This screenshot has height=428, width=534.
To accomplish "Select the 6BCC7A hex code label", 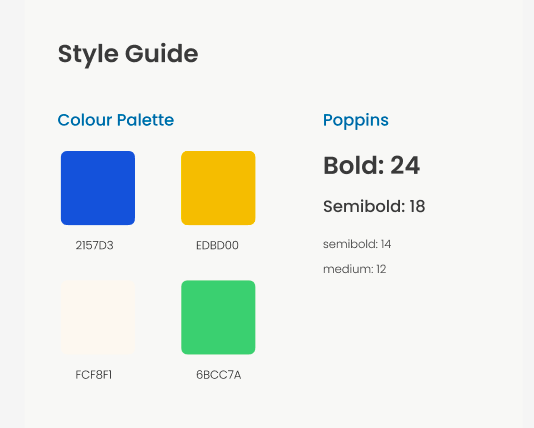I will [x=219, y=375].
